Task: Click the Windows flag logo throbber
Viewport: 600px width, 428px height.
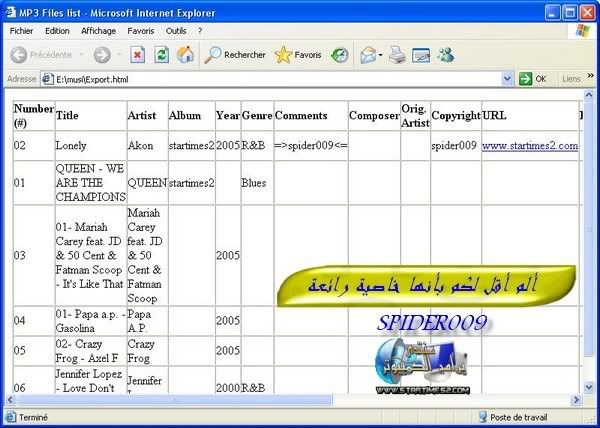Action: (x=582, y=31)
